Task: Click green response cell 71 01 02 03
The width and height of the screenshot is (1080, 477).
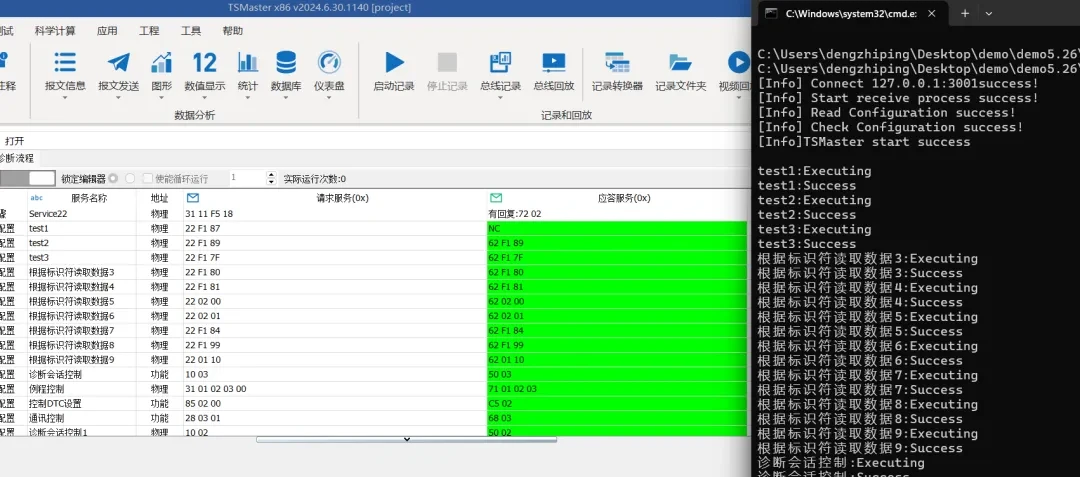Action: (616, 389)
